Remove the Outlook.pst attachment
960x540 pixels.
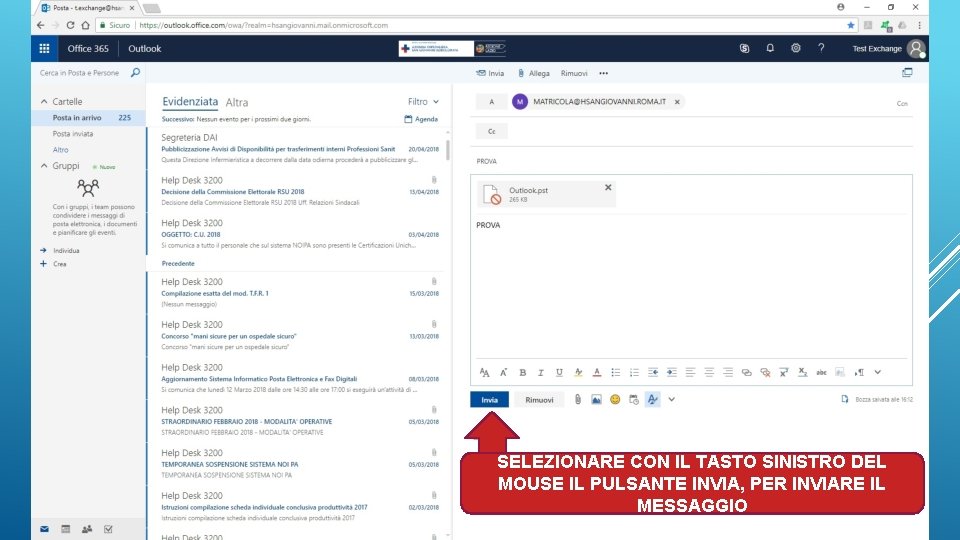(608, 187)
